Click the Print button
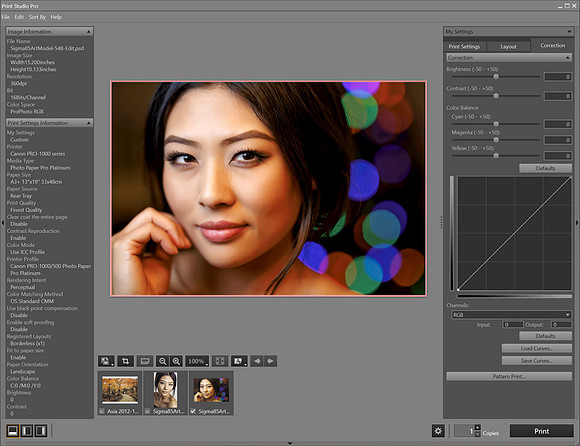 coord(542,431)
